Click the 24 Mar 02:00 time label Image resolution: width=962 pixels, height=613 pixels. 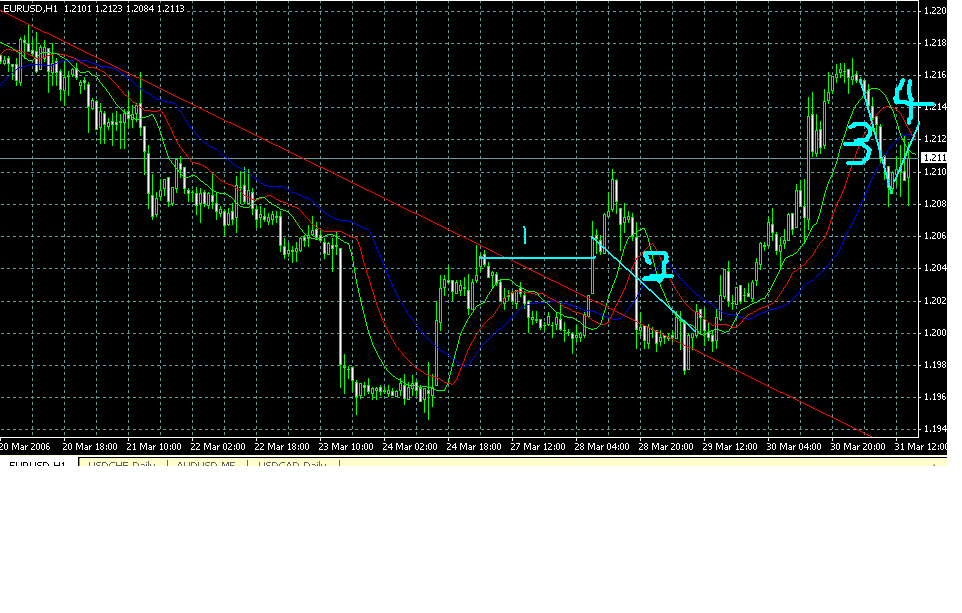coord(410,447)
